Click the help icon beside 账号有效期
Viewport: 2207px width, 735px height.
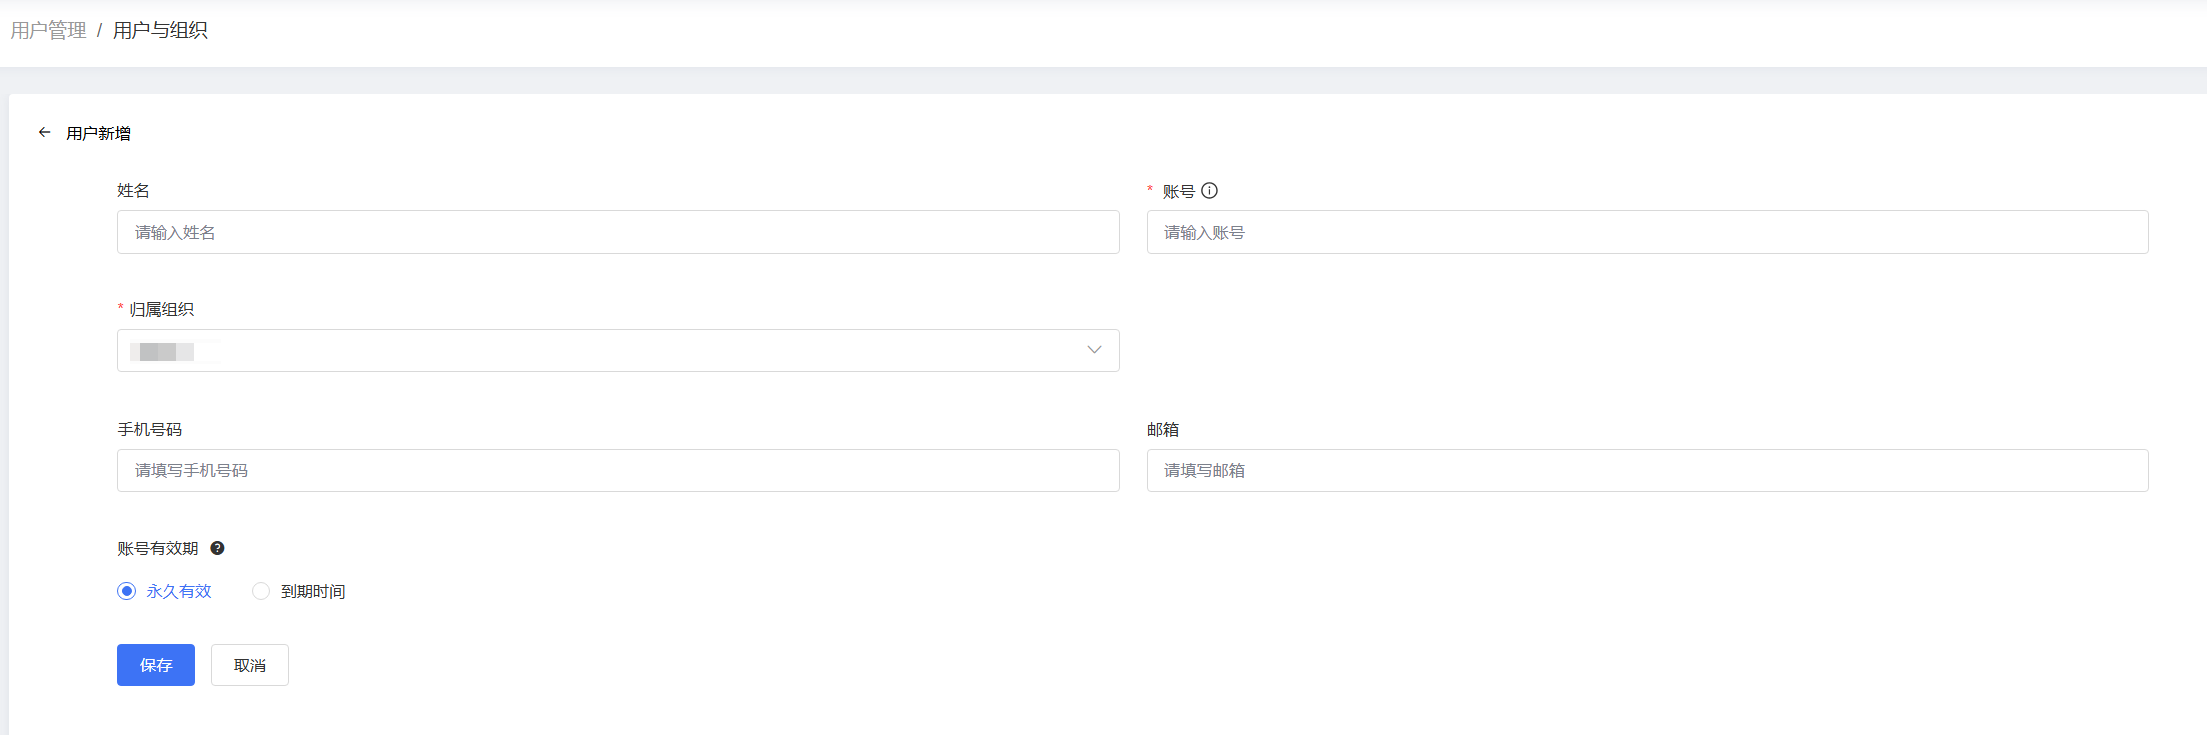point(217,548)
